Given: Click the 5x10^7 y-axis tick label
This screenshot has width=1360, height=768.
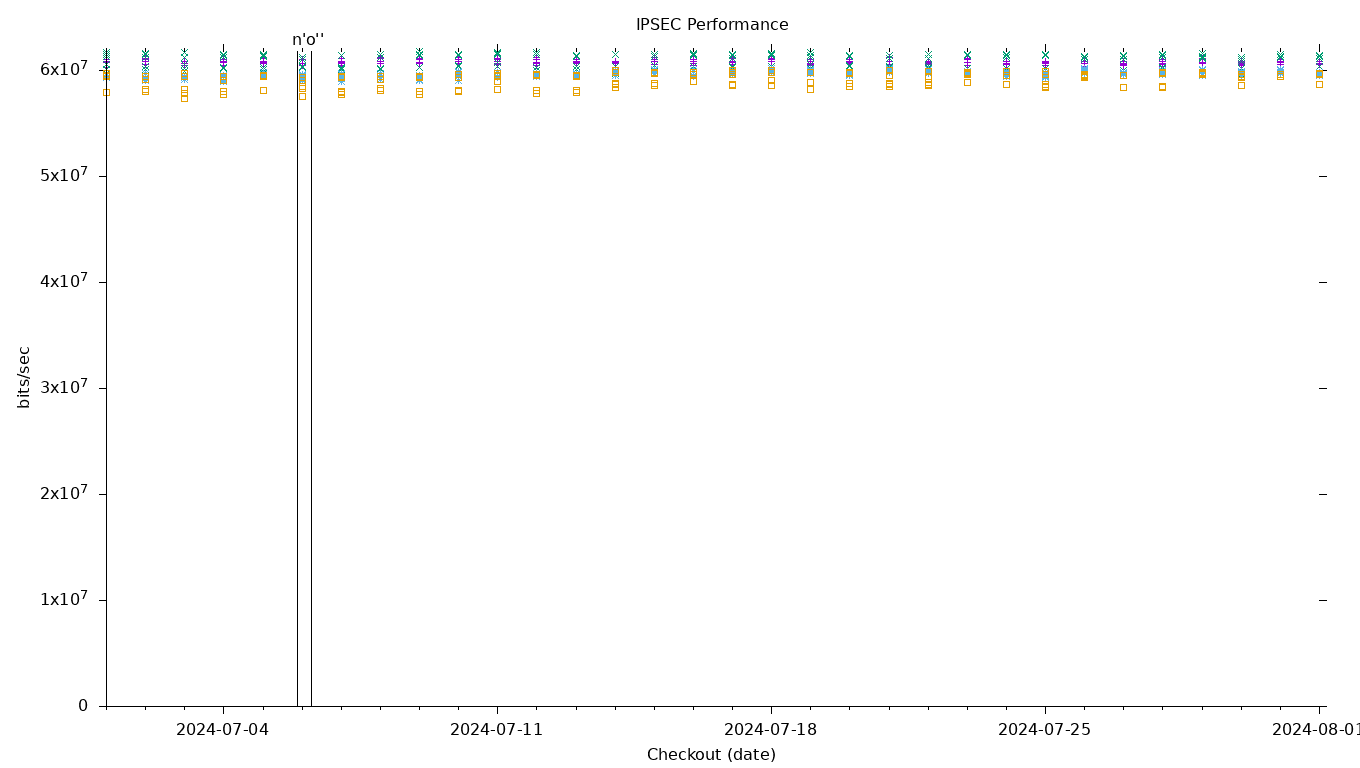Looking at the screenshot, I should pos(64,175).
